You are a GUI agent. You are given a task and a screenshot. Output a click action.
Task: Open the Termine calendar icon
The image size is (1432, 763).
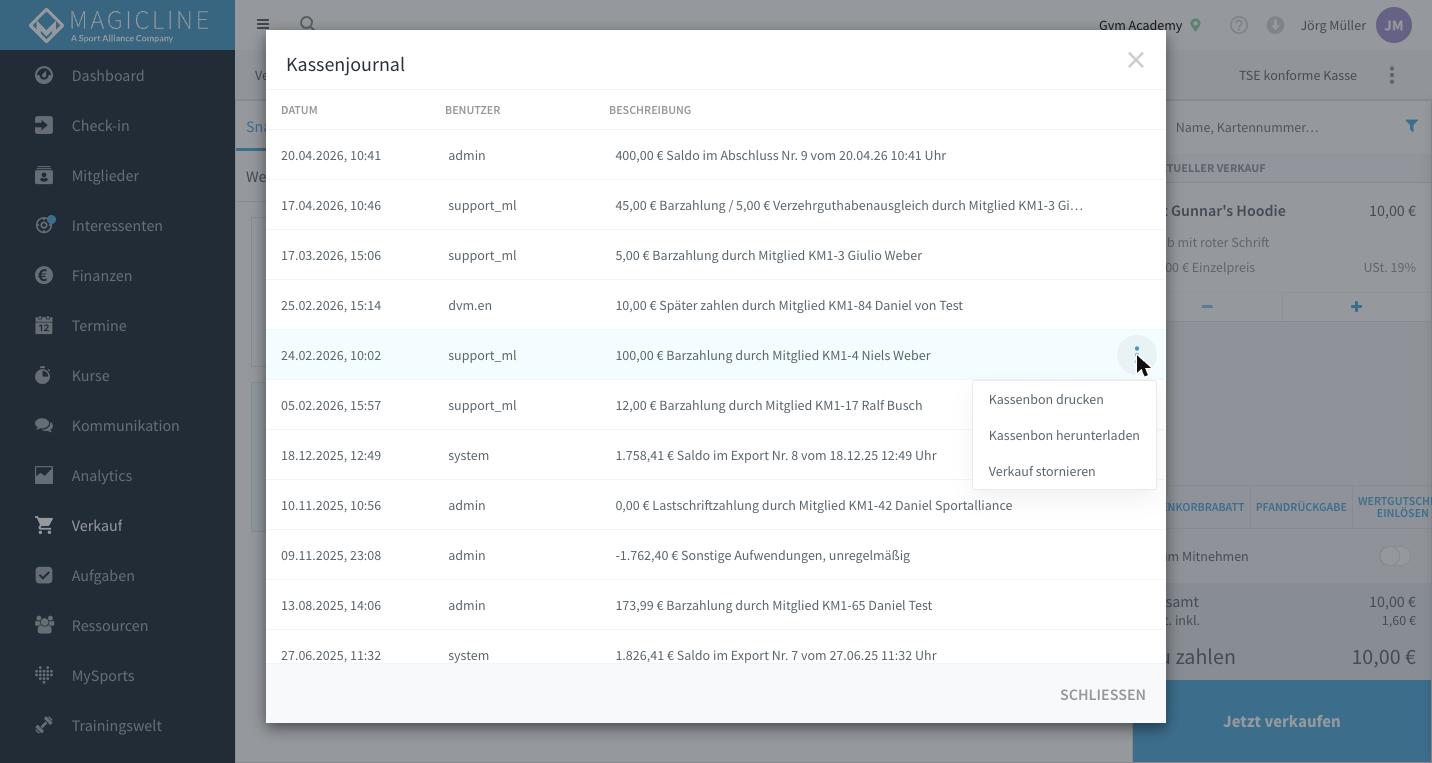click(x=44, y=325)
